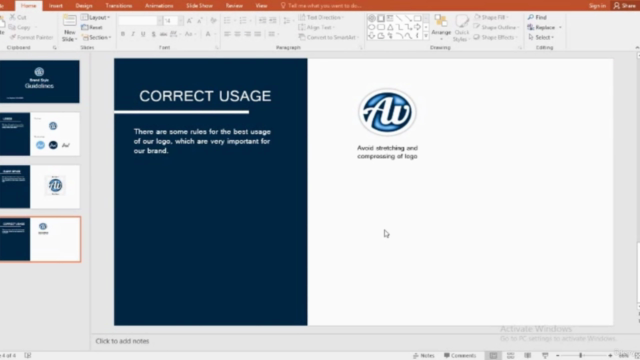This screenshot has width=640, height=360.
Task: Open the Align Text dropdown
Action: [x=317, y=27]
